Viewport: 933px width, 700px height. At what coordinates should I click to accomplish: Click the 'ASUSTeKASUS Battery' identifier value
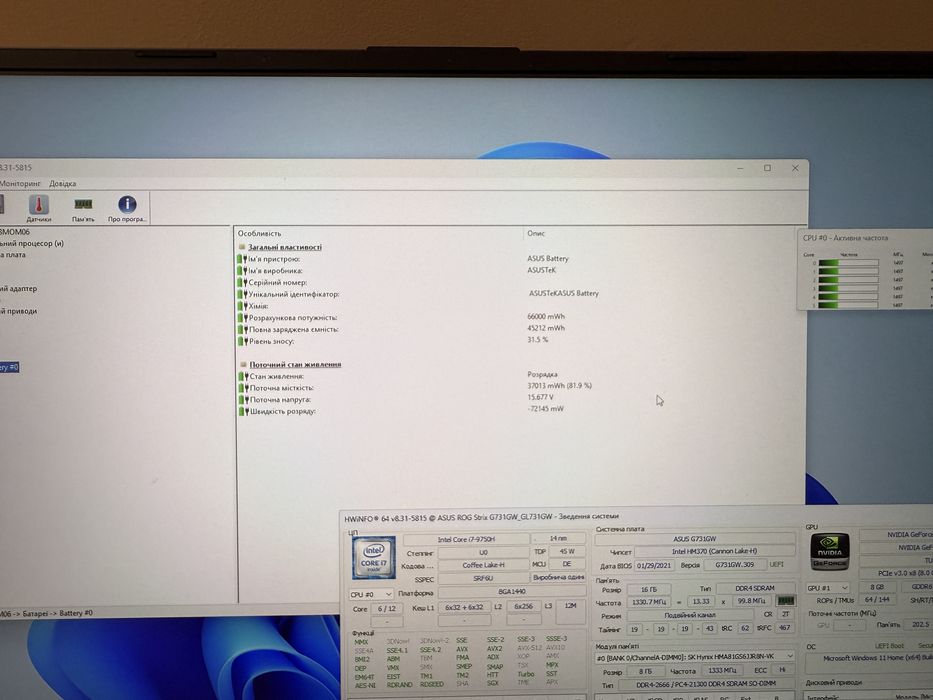click(x=564, y=293)
